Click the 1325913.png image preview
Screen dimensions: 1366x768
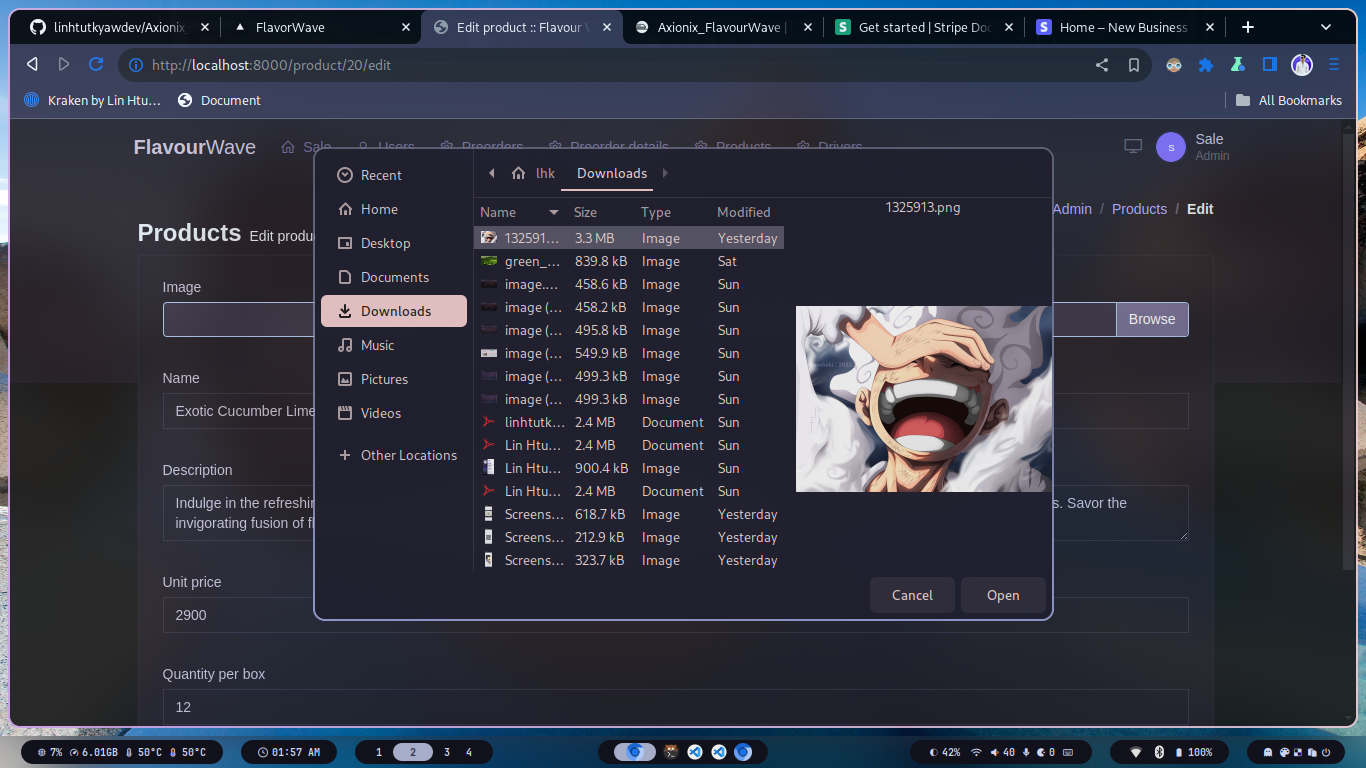(x=922, y=399)
